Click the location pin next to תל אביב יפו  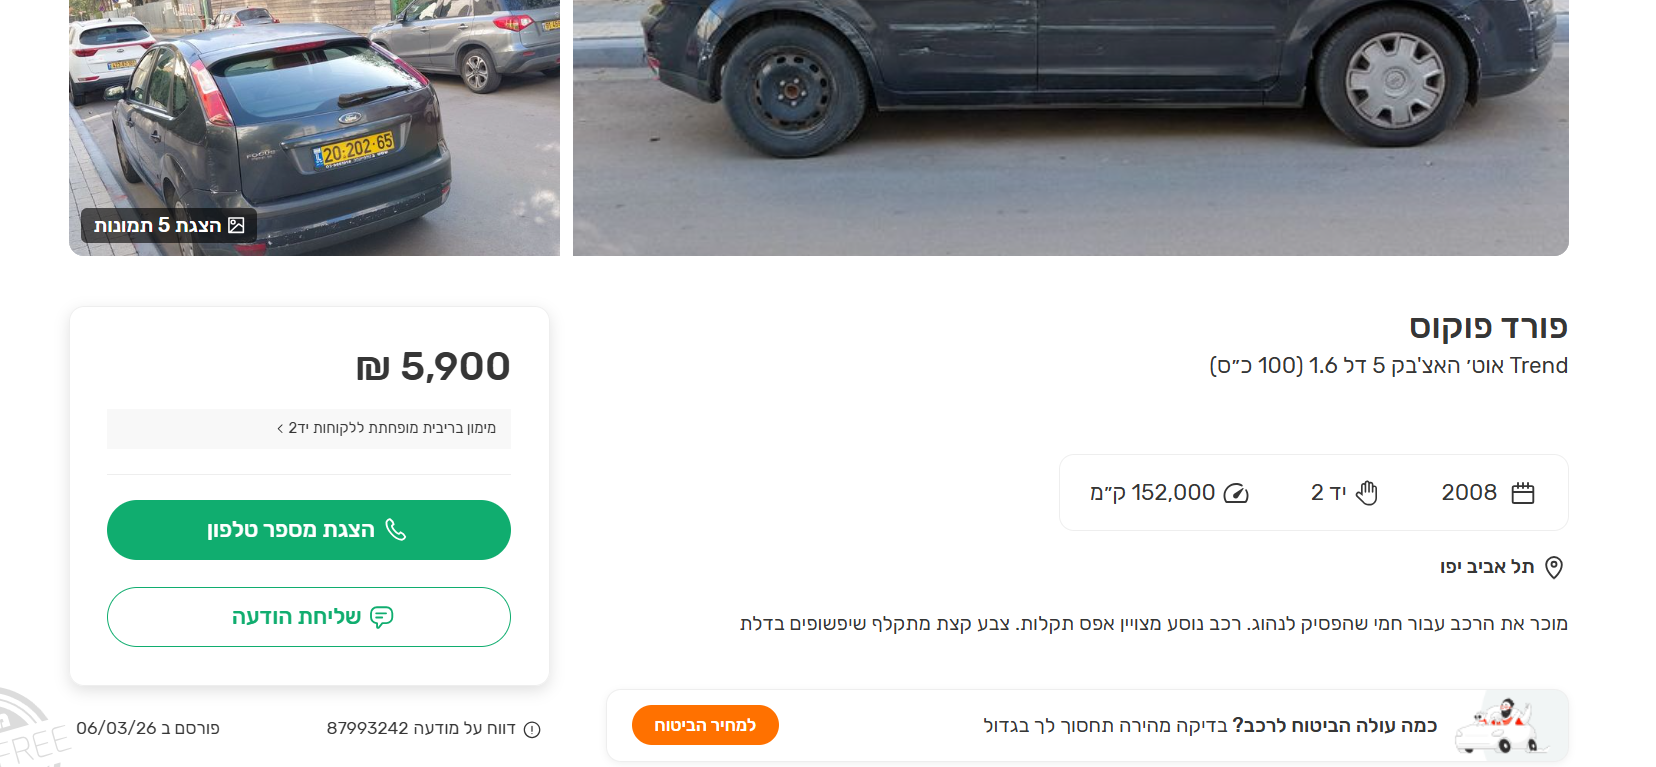pos(1556,566)
